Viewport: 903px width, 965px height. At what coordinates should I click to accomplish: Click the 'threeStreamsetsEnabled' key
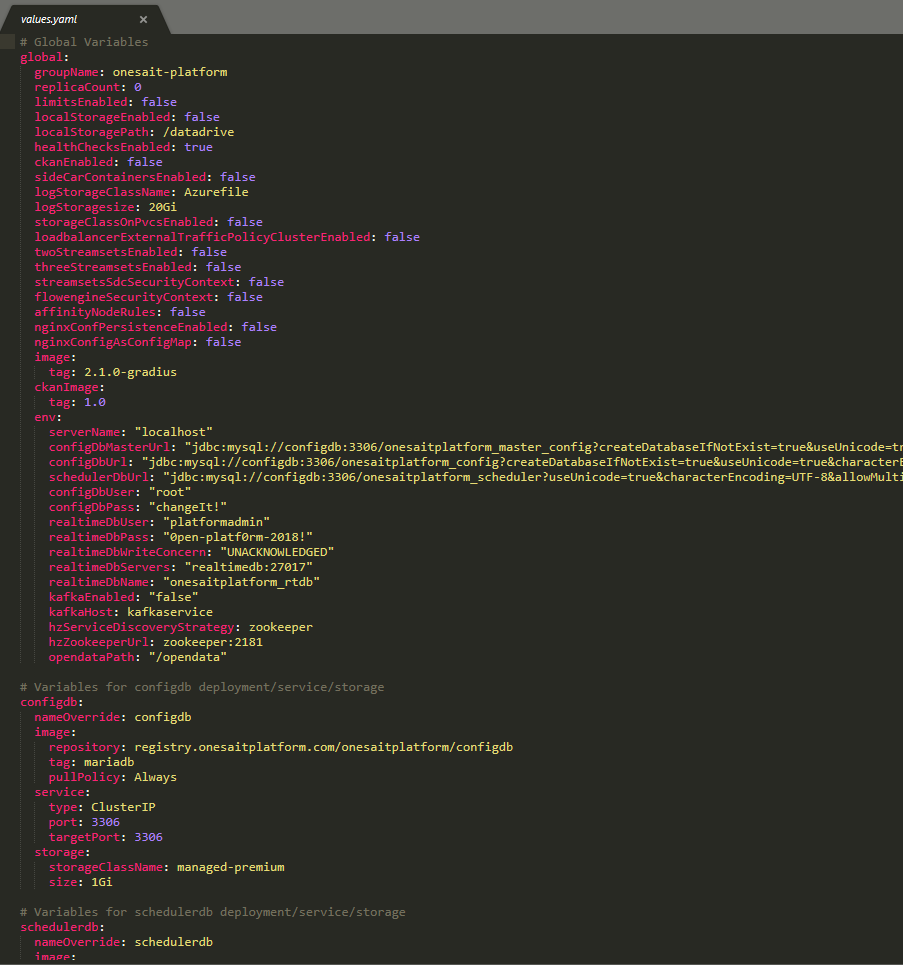pyautogui.click(x=113, y=266)
